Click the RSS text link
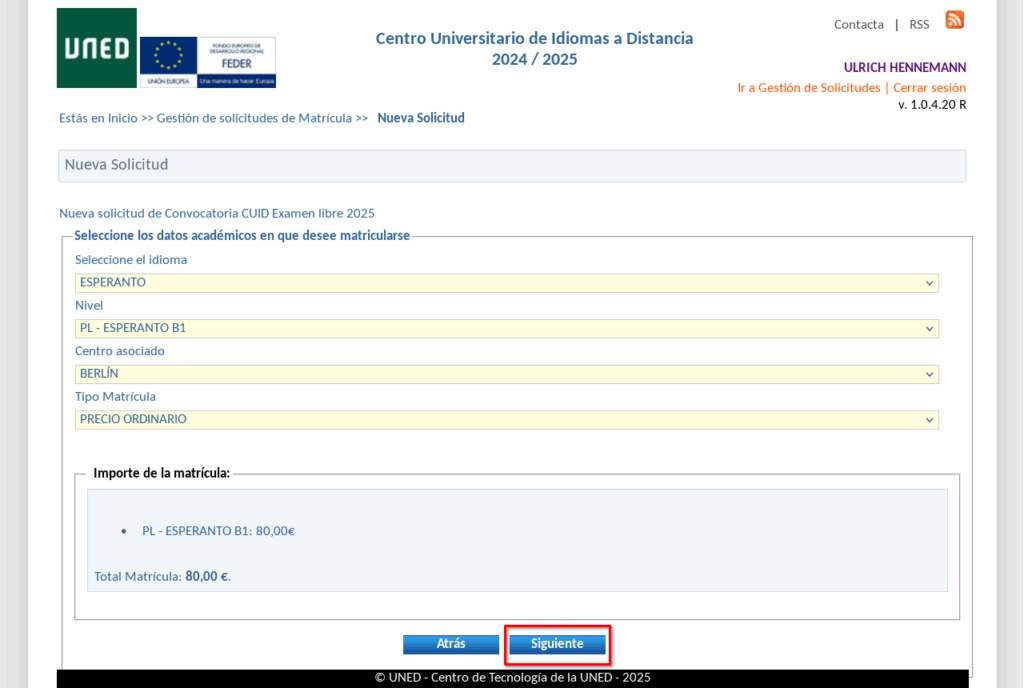The width and height of the screenshot is (1024, 688). (x=918, y=24)
